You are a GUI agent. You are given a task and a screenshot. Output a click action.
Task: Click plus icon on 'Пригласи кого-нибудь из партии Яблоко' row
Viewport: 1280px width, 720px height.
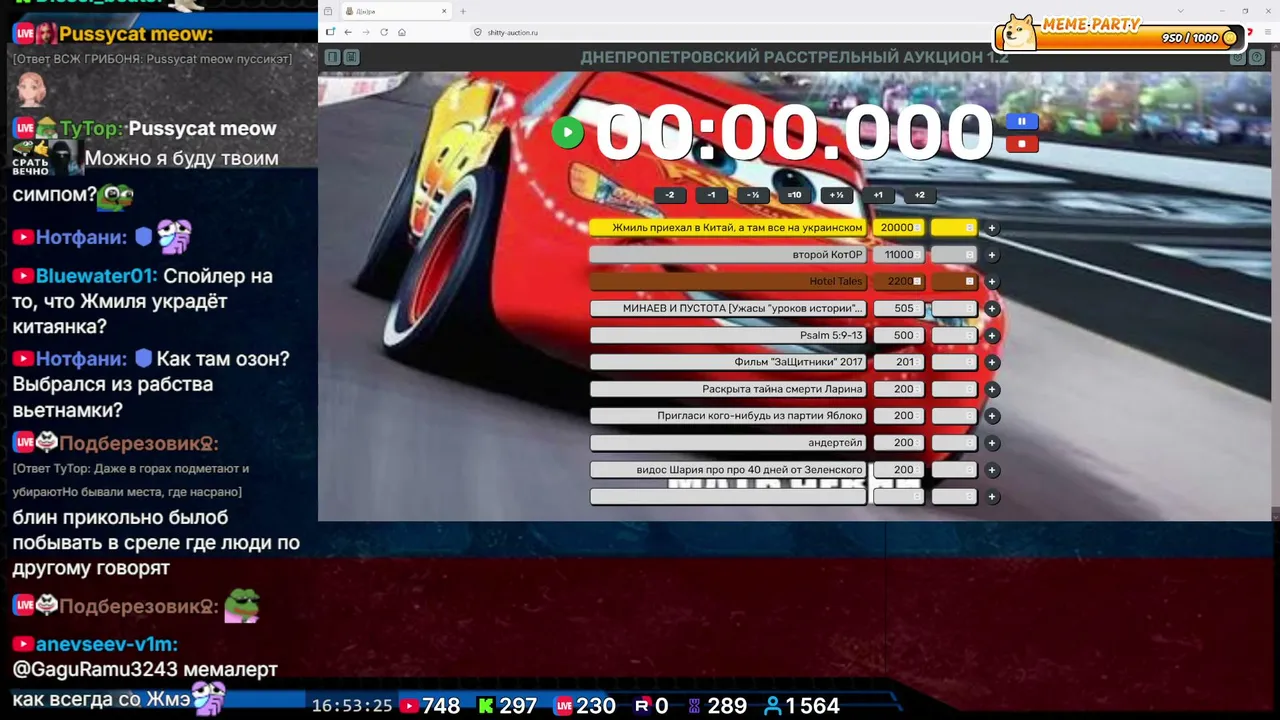(992, 416)
